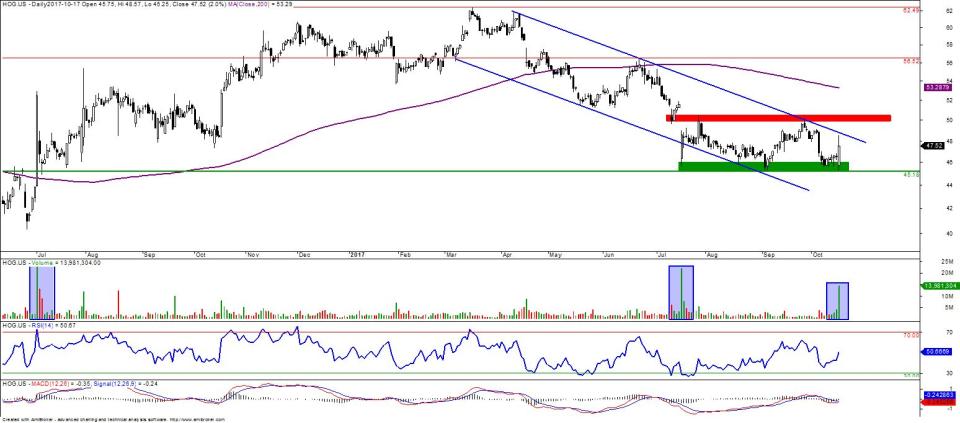Select the blue volume highlight box near July 2017
This screenshot has height=423, width=960.
tap(681, 293)
